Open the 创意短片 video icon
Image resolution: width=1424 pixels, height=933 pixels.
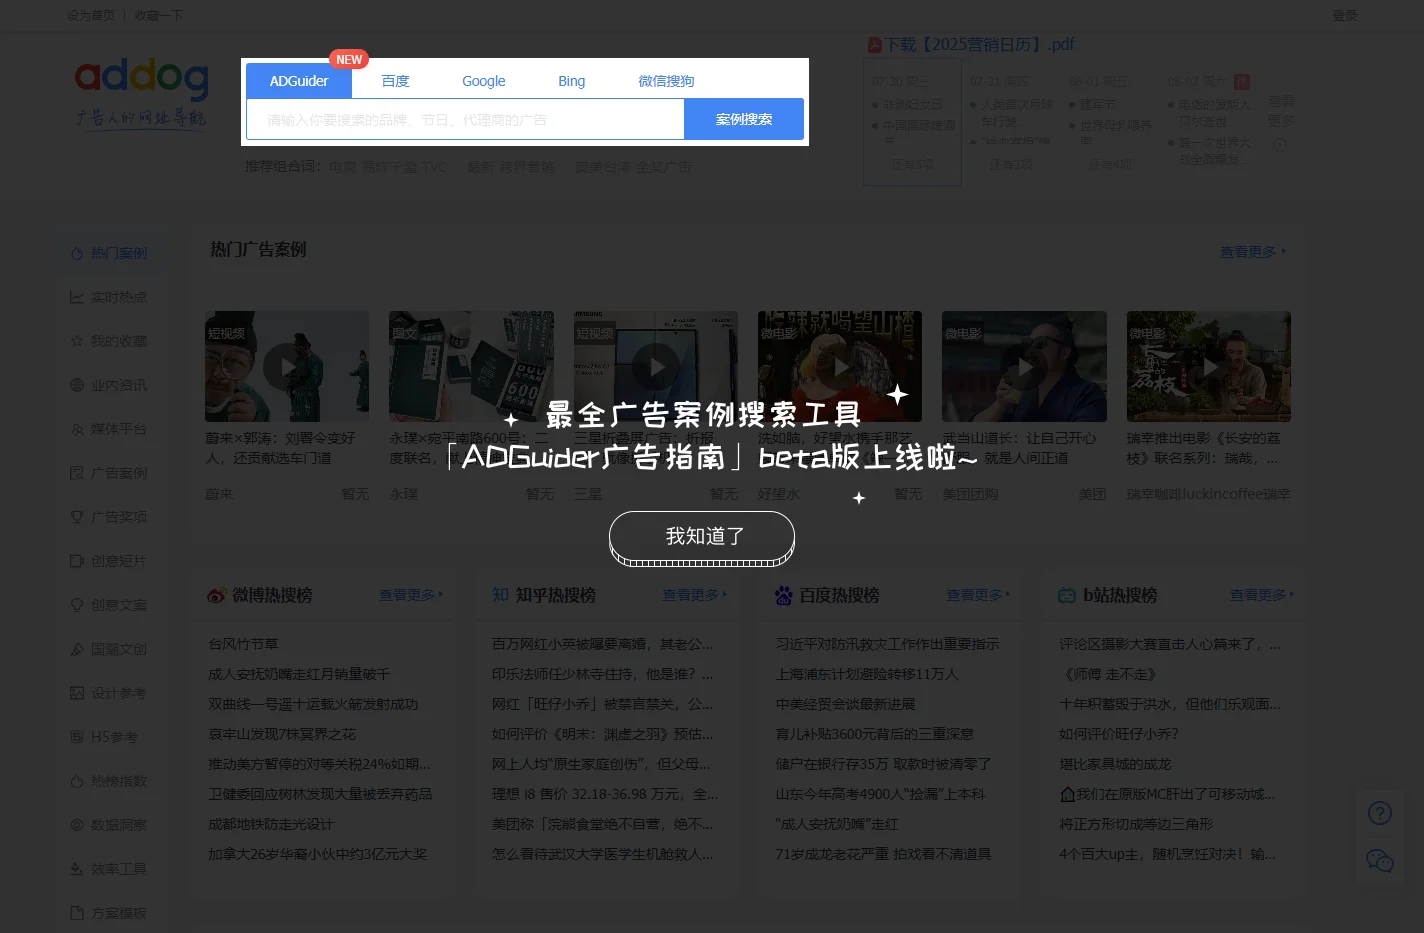(x=77, y=561)
